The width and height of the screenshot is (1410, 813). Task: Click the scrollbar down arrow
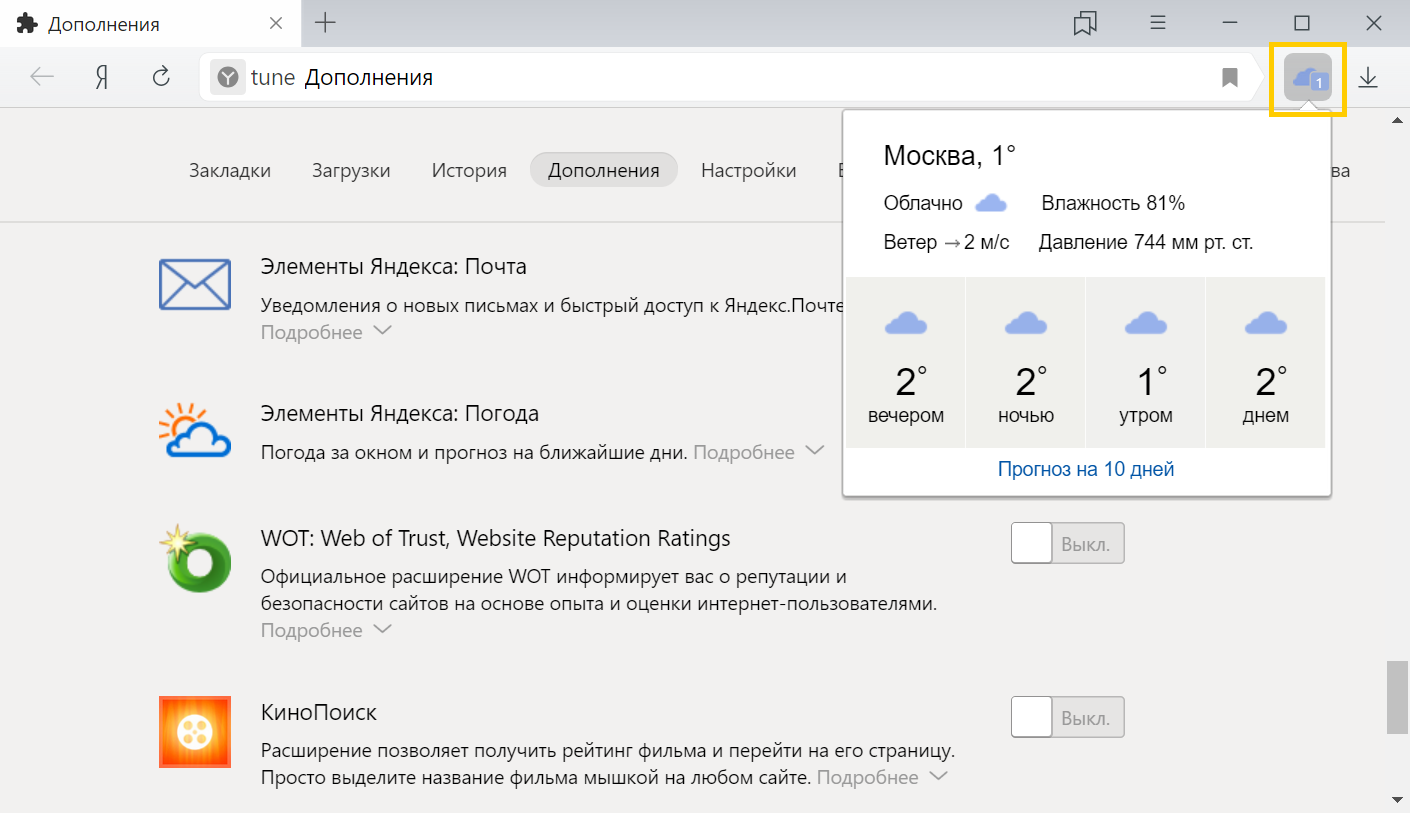click(1396, 798)
